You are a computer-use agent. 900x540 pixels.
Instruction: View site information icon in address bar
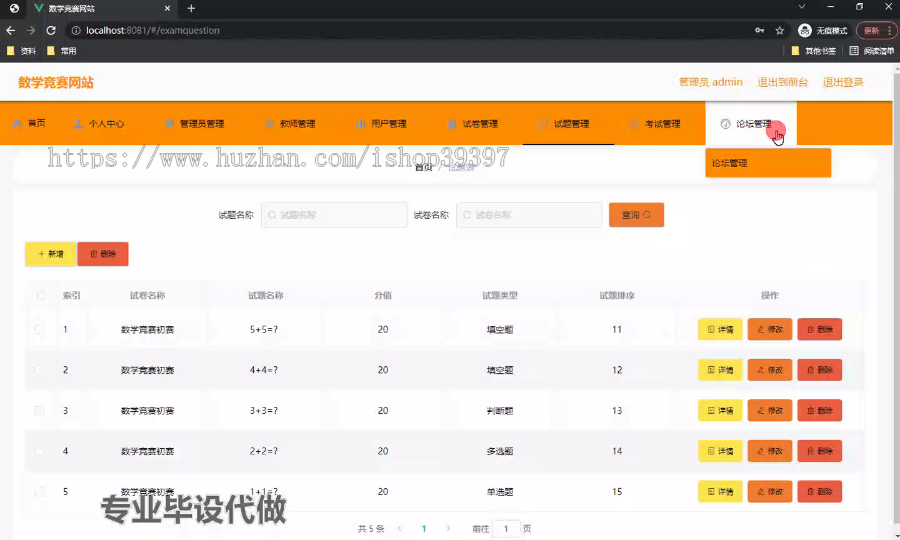(76, 30)
